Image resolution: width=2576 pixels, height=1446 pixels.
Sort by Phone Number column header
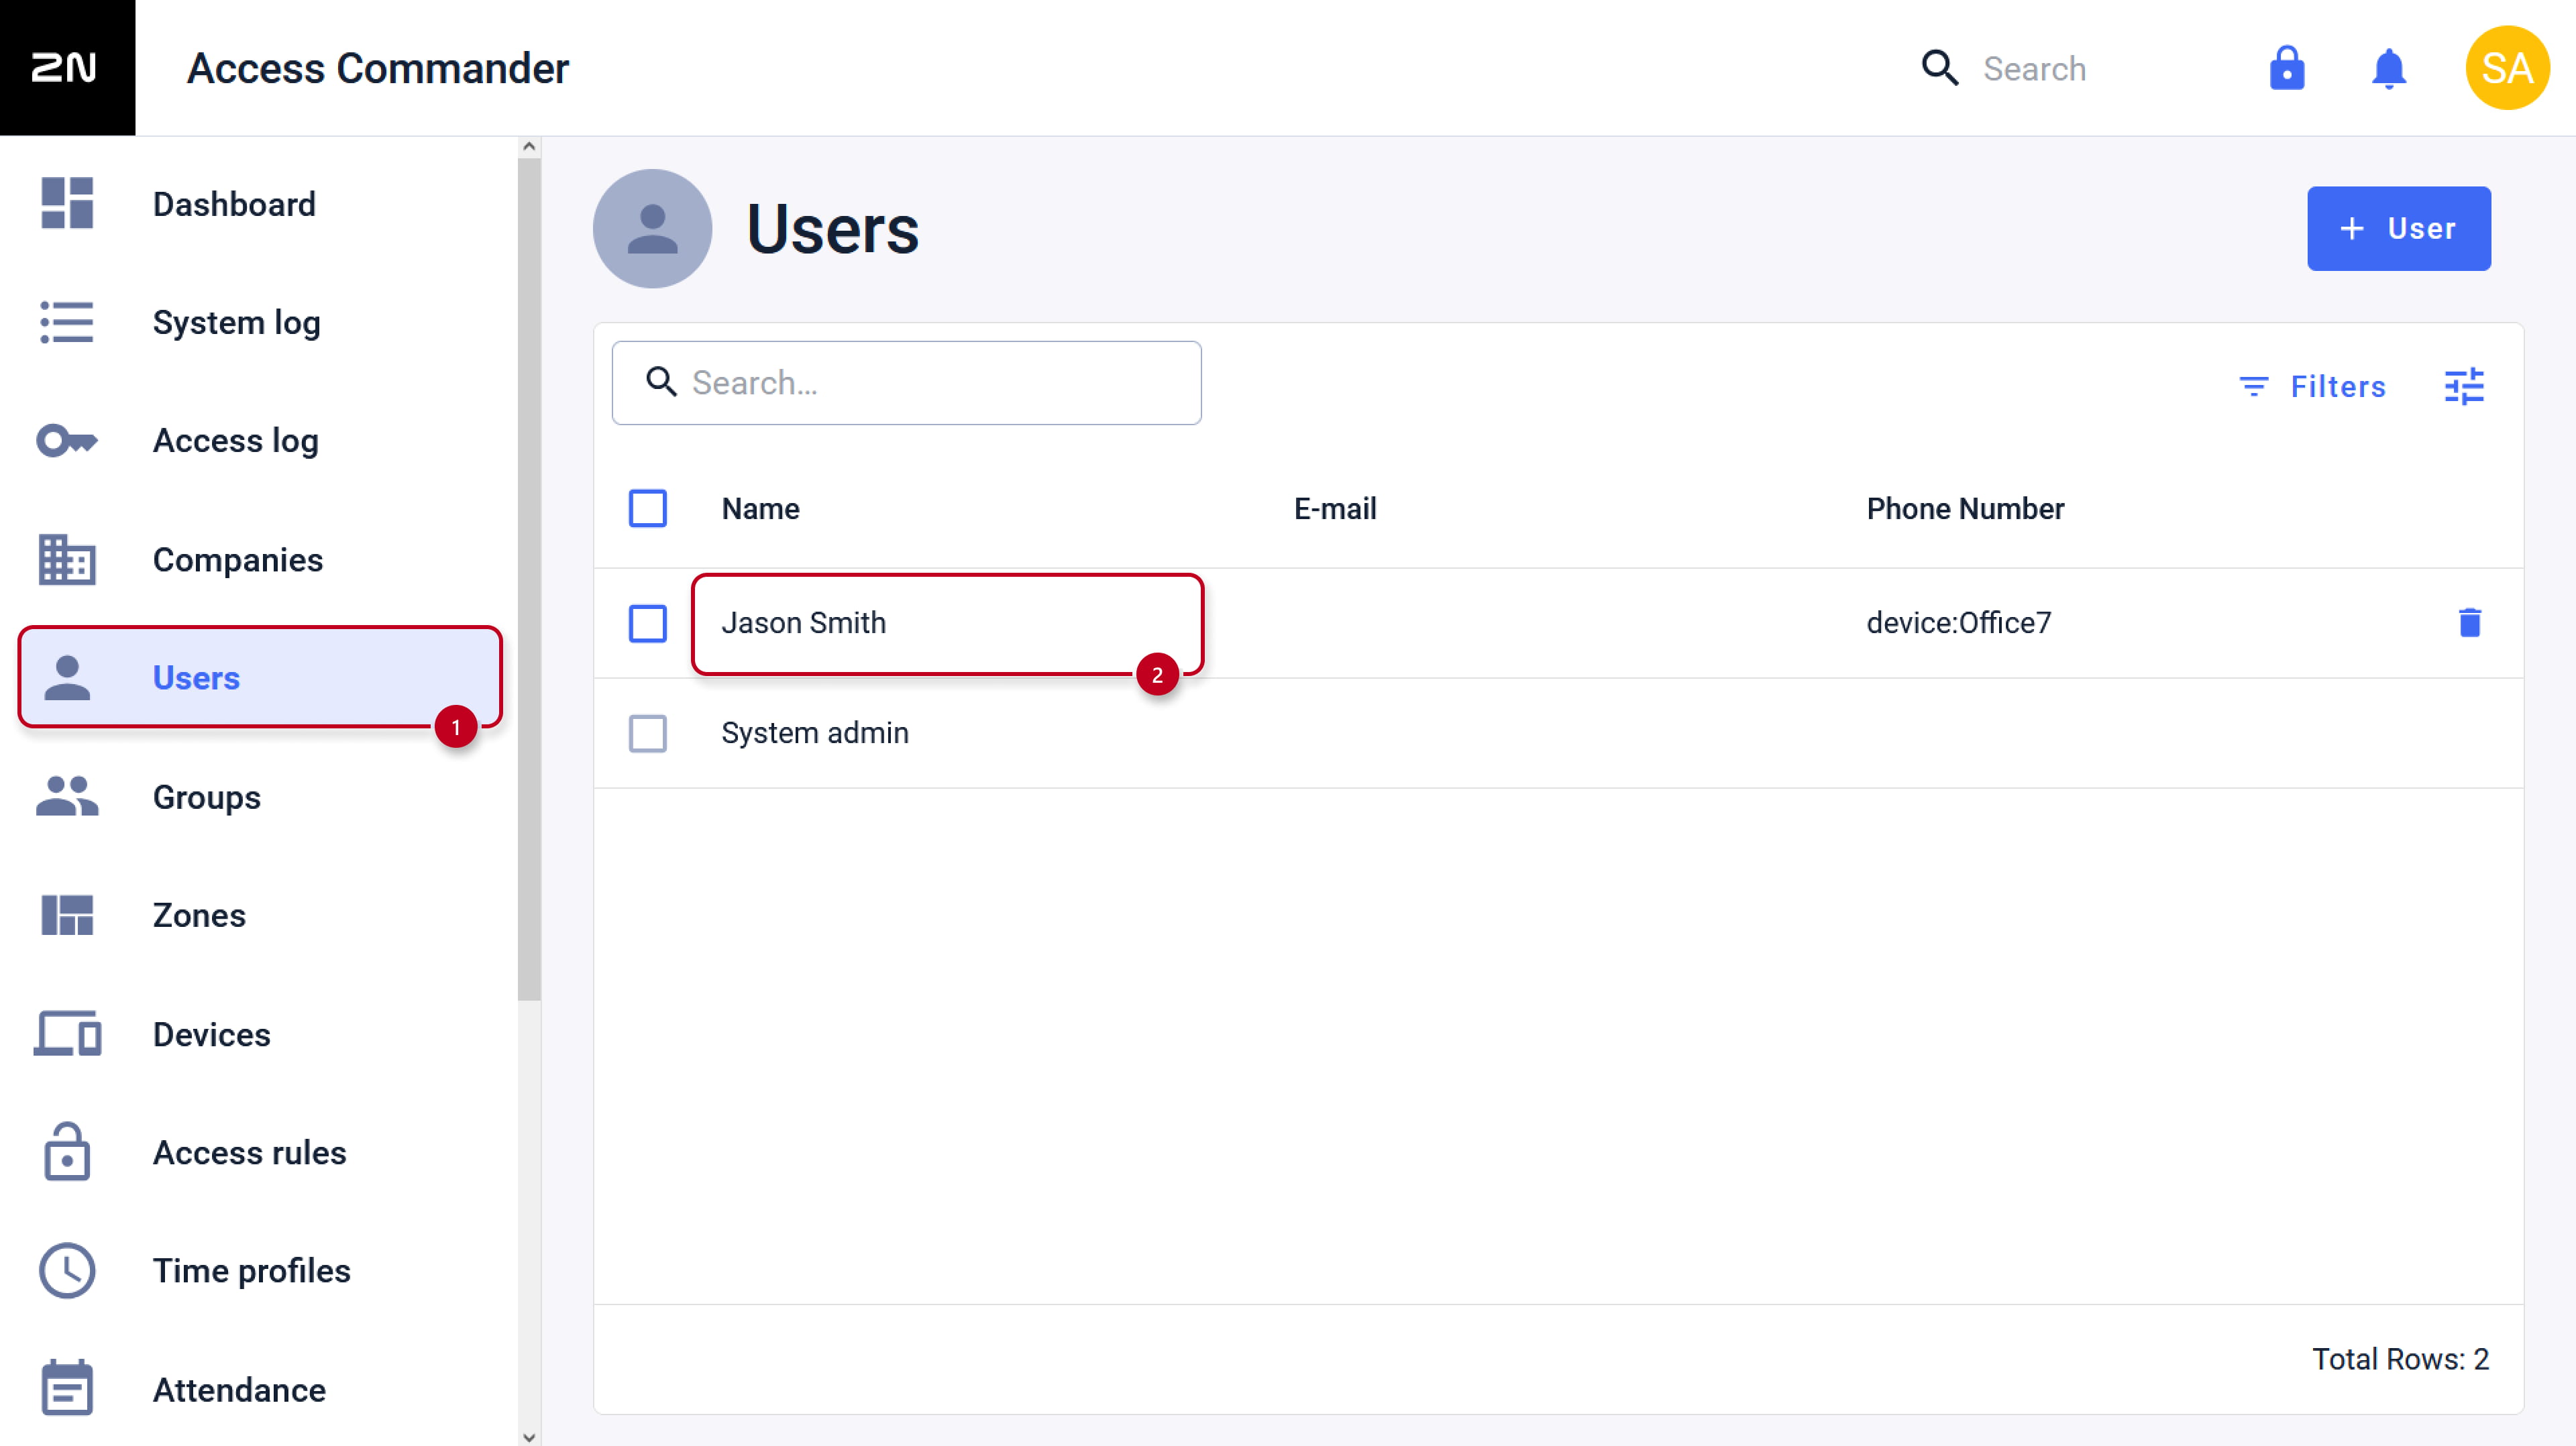click(1964, 509)
